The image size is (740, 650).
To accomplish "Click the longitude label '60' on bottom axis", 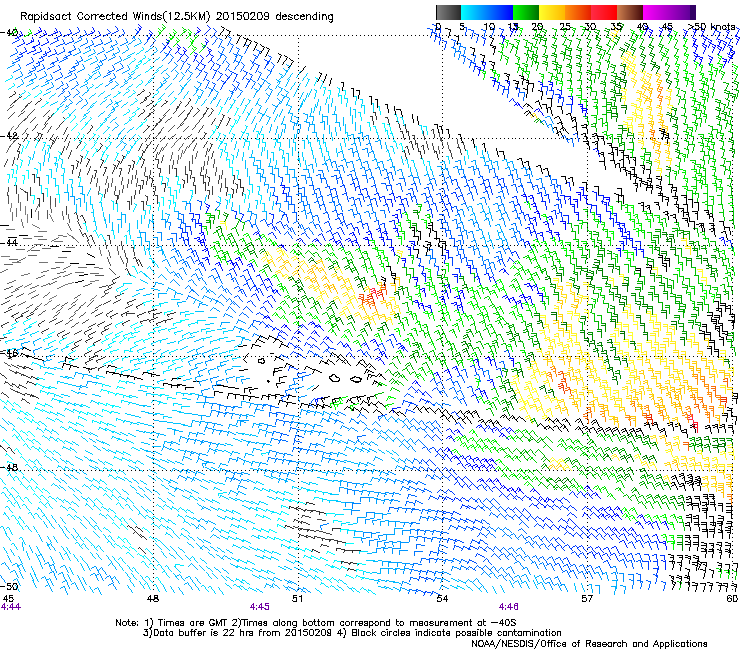I will click(x=732, y=599).
